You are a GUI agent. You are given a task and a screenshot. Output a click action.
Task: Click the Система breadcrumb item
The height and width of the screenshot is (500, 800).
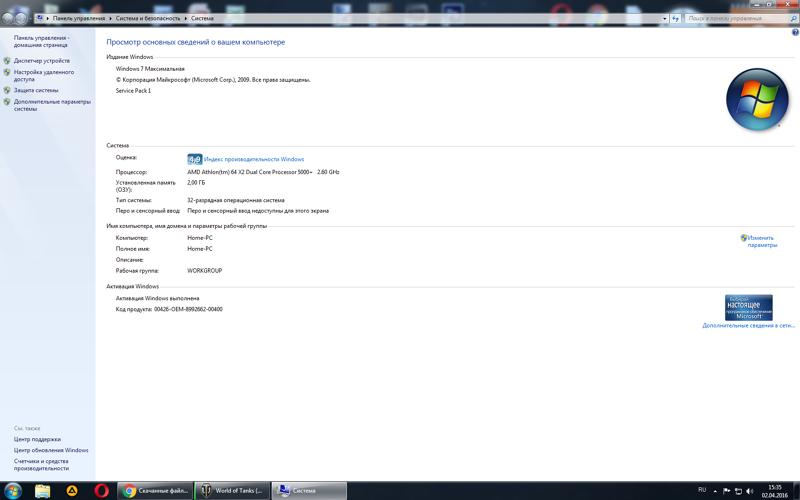(202, 18)
